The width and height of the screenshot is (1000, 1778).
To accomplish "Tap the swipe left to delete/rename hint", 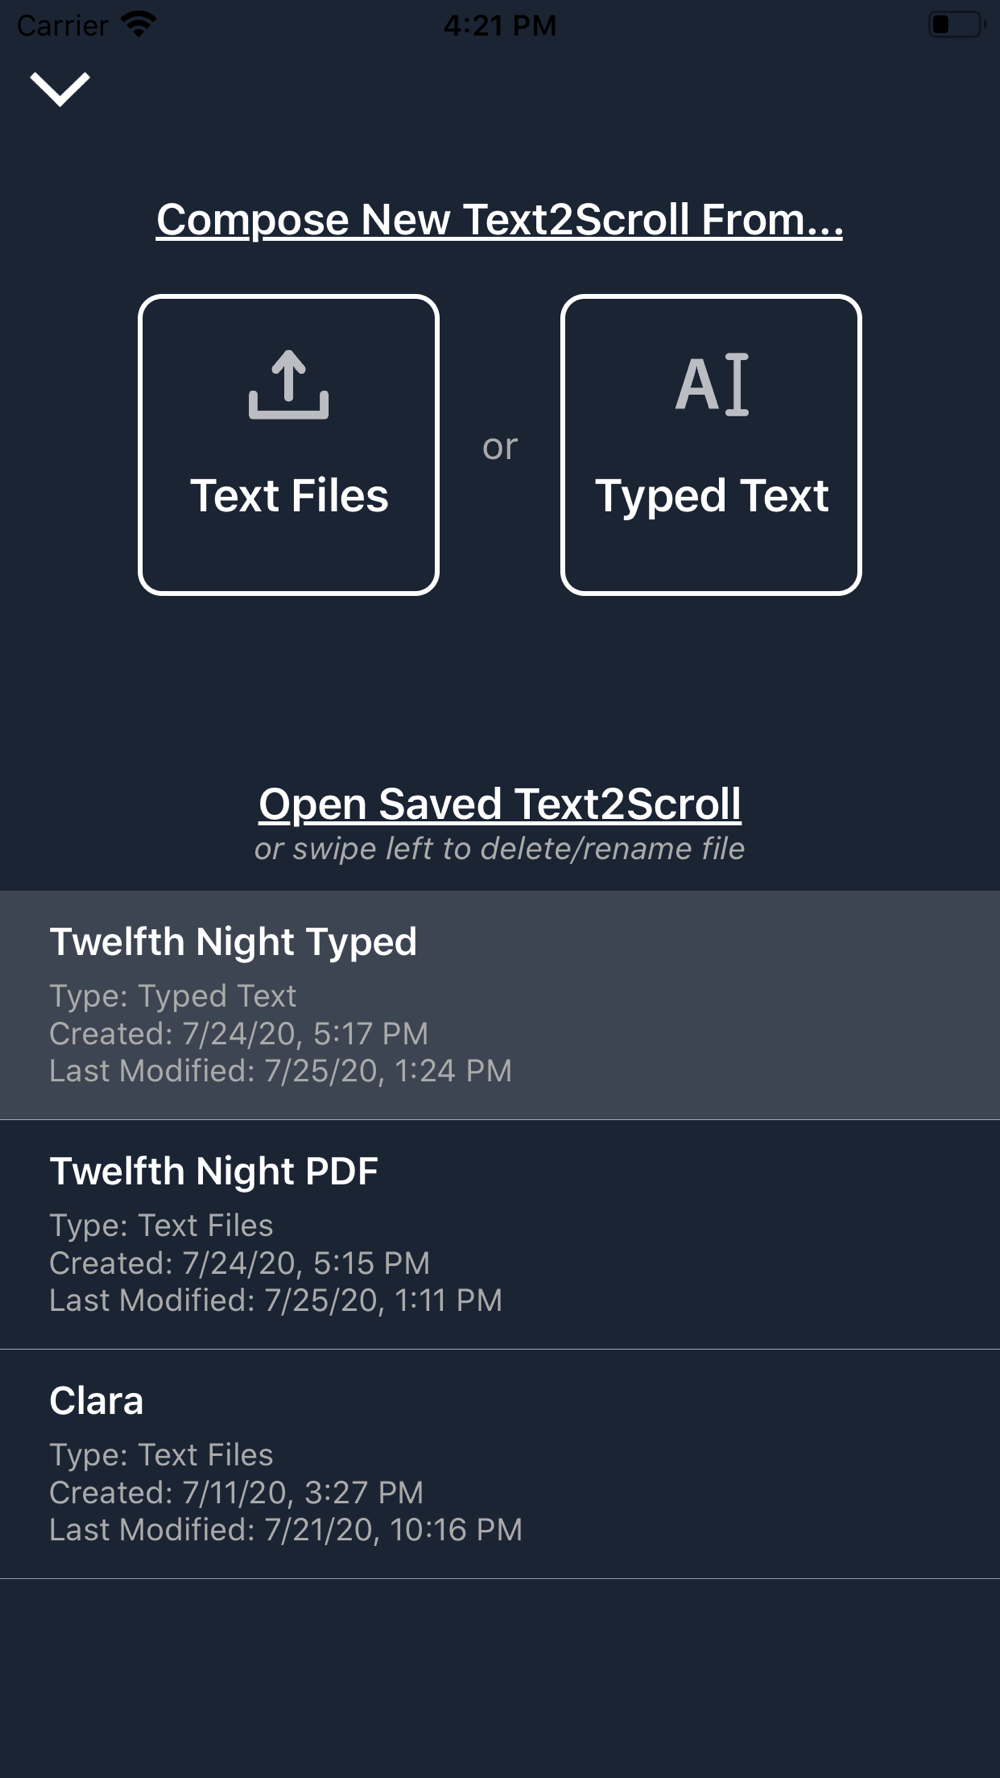I will [499, 849].
